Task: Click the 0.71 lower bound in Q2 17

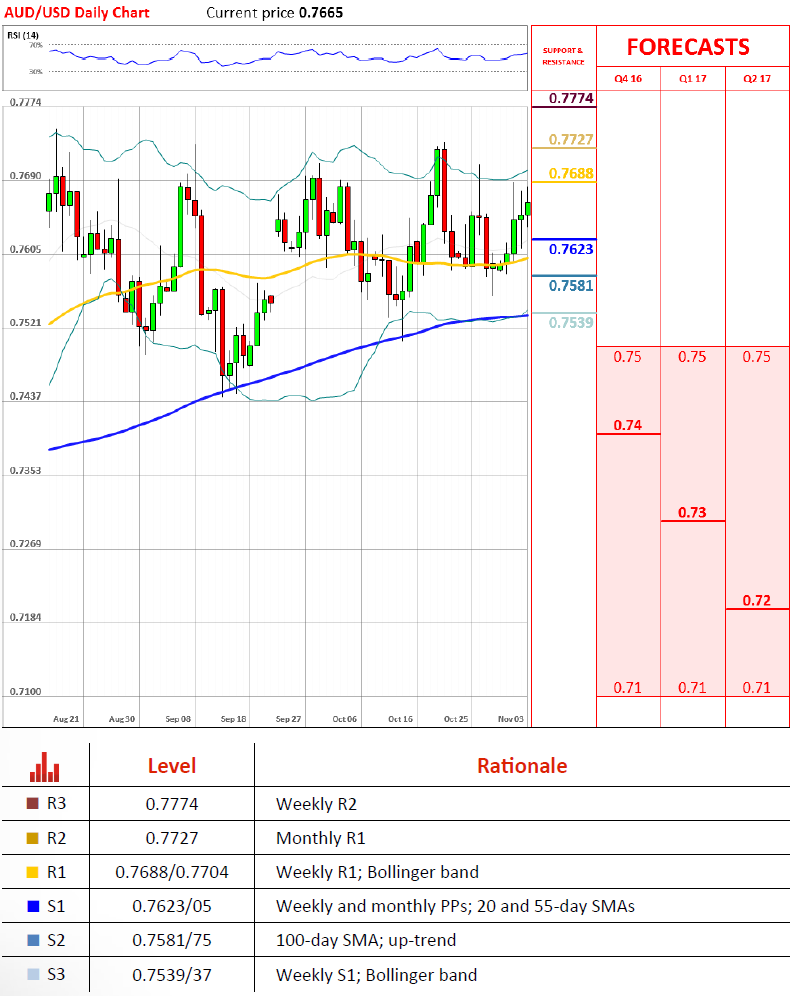Action: click(756, 687)
